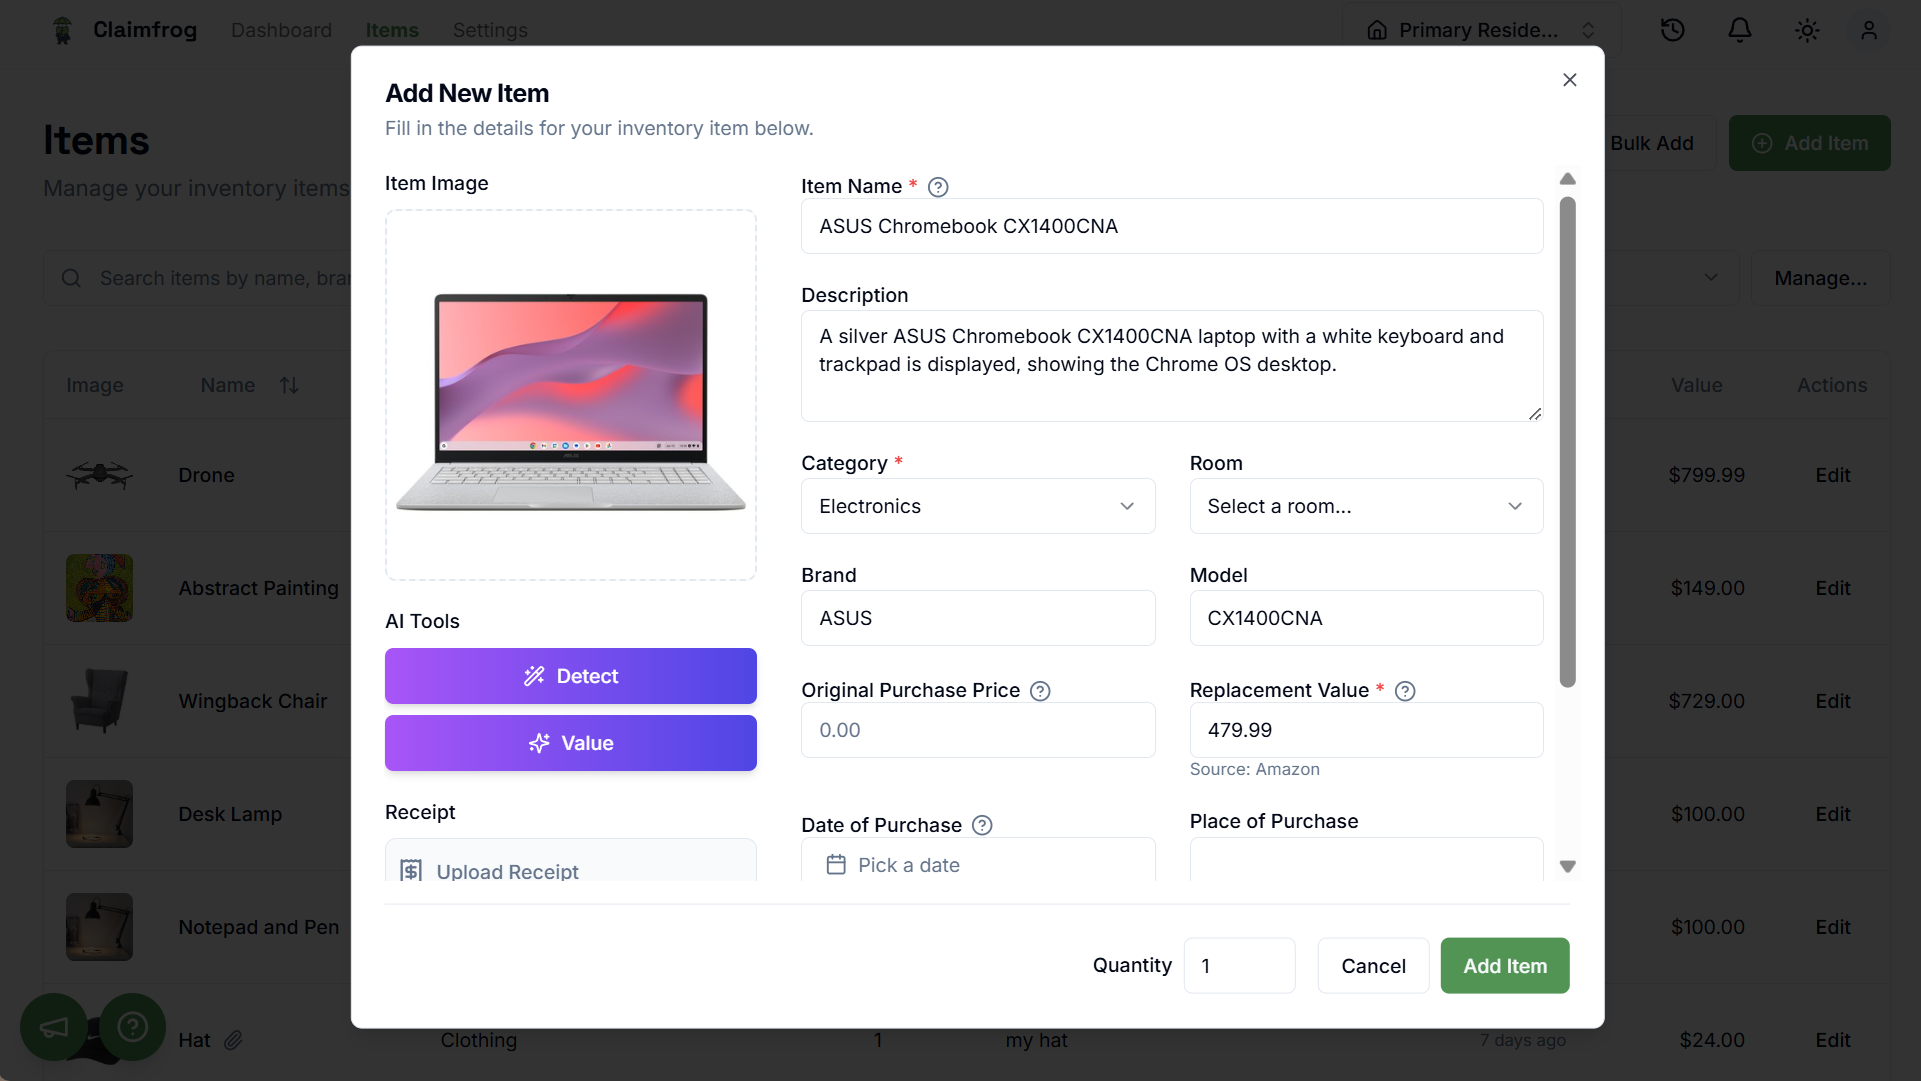Open the Primary Residence property switcher
The width and height of the screenshot is (1921, 1081).
[x=1481, y=30]
